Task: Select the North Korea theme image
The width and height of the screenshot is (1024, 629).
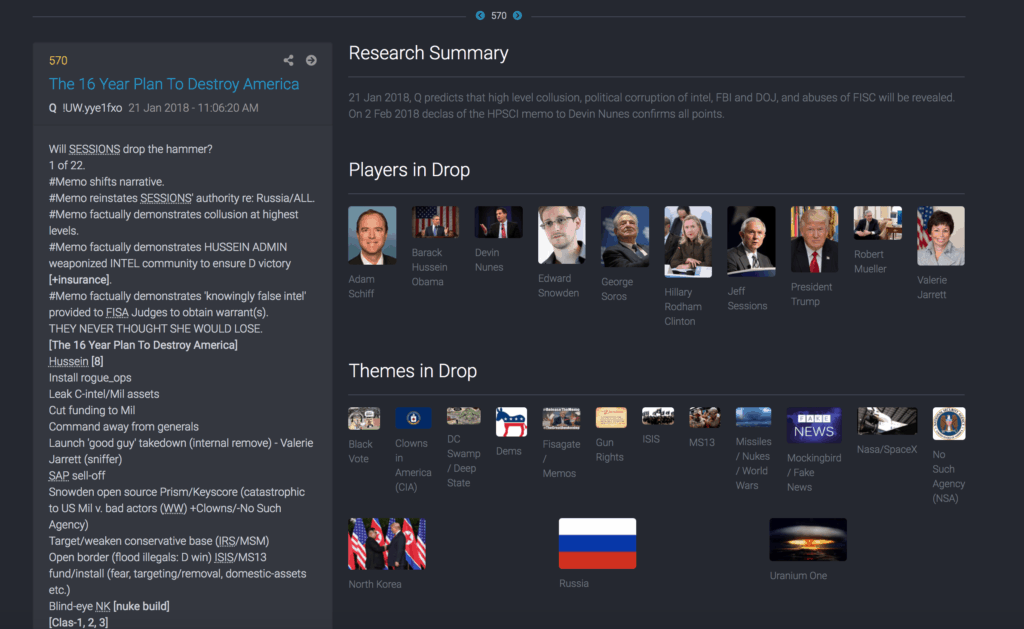Action: pos(387,543)
